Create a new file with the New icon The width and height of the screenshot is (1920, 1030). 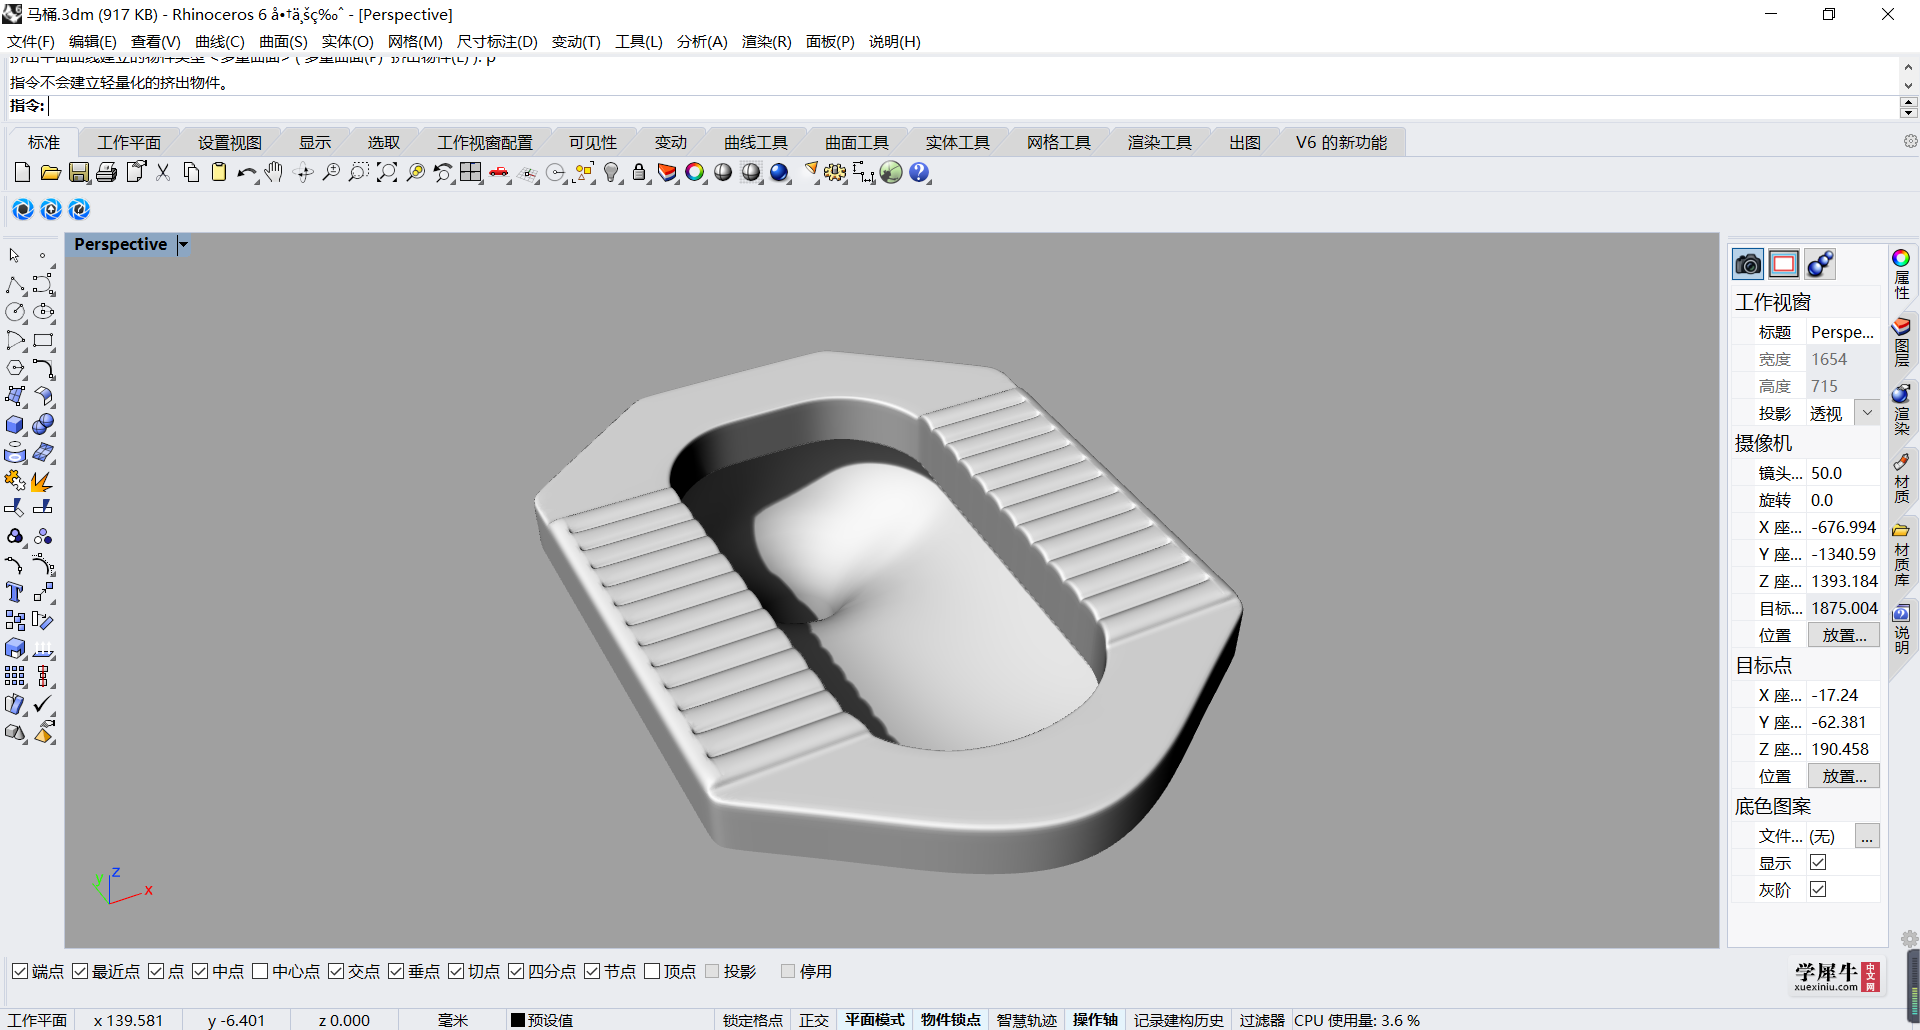coord(22,173)
